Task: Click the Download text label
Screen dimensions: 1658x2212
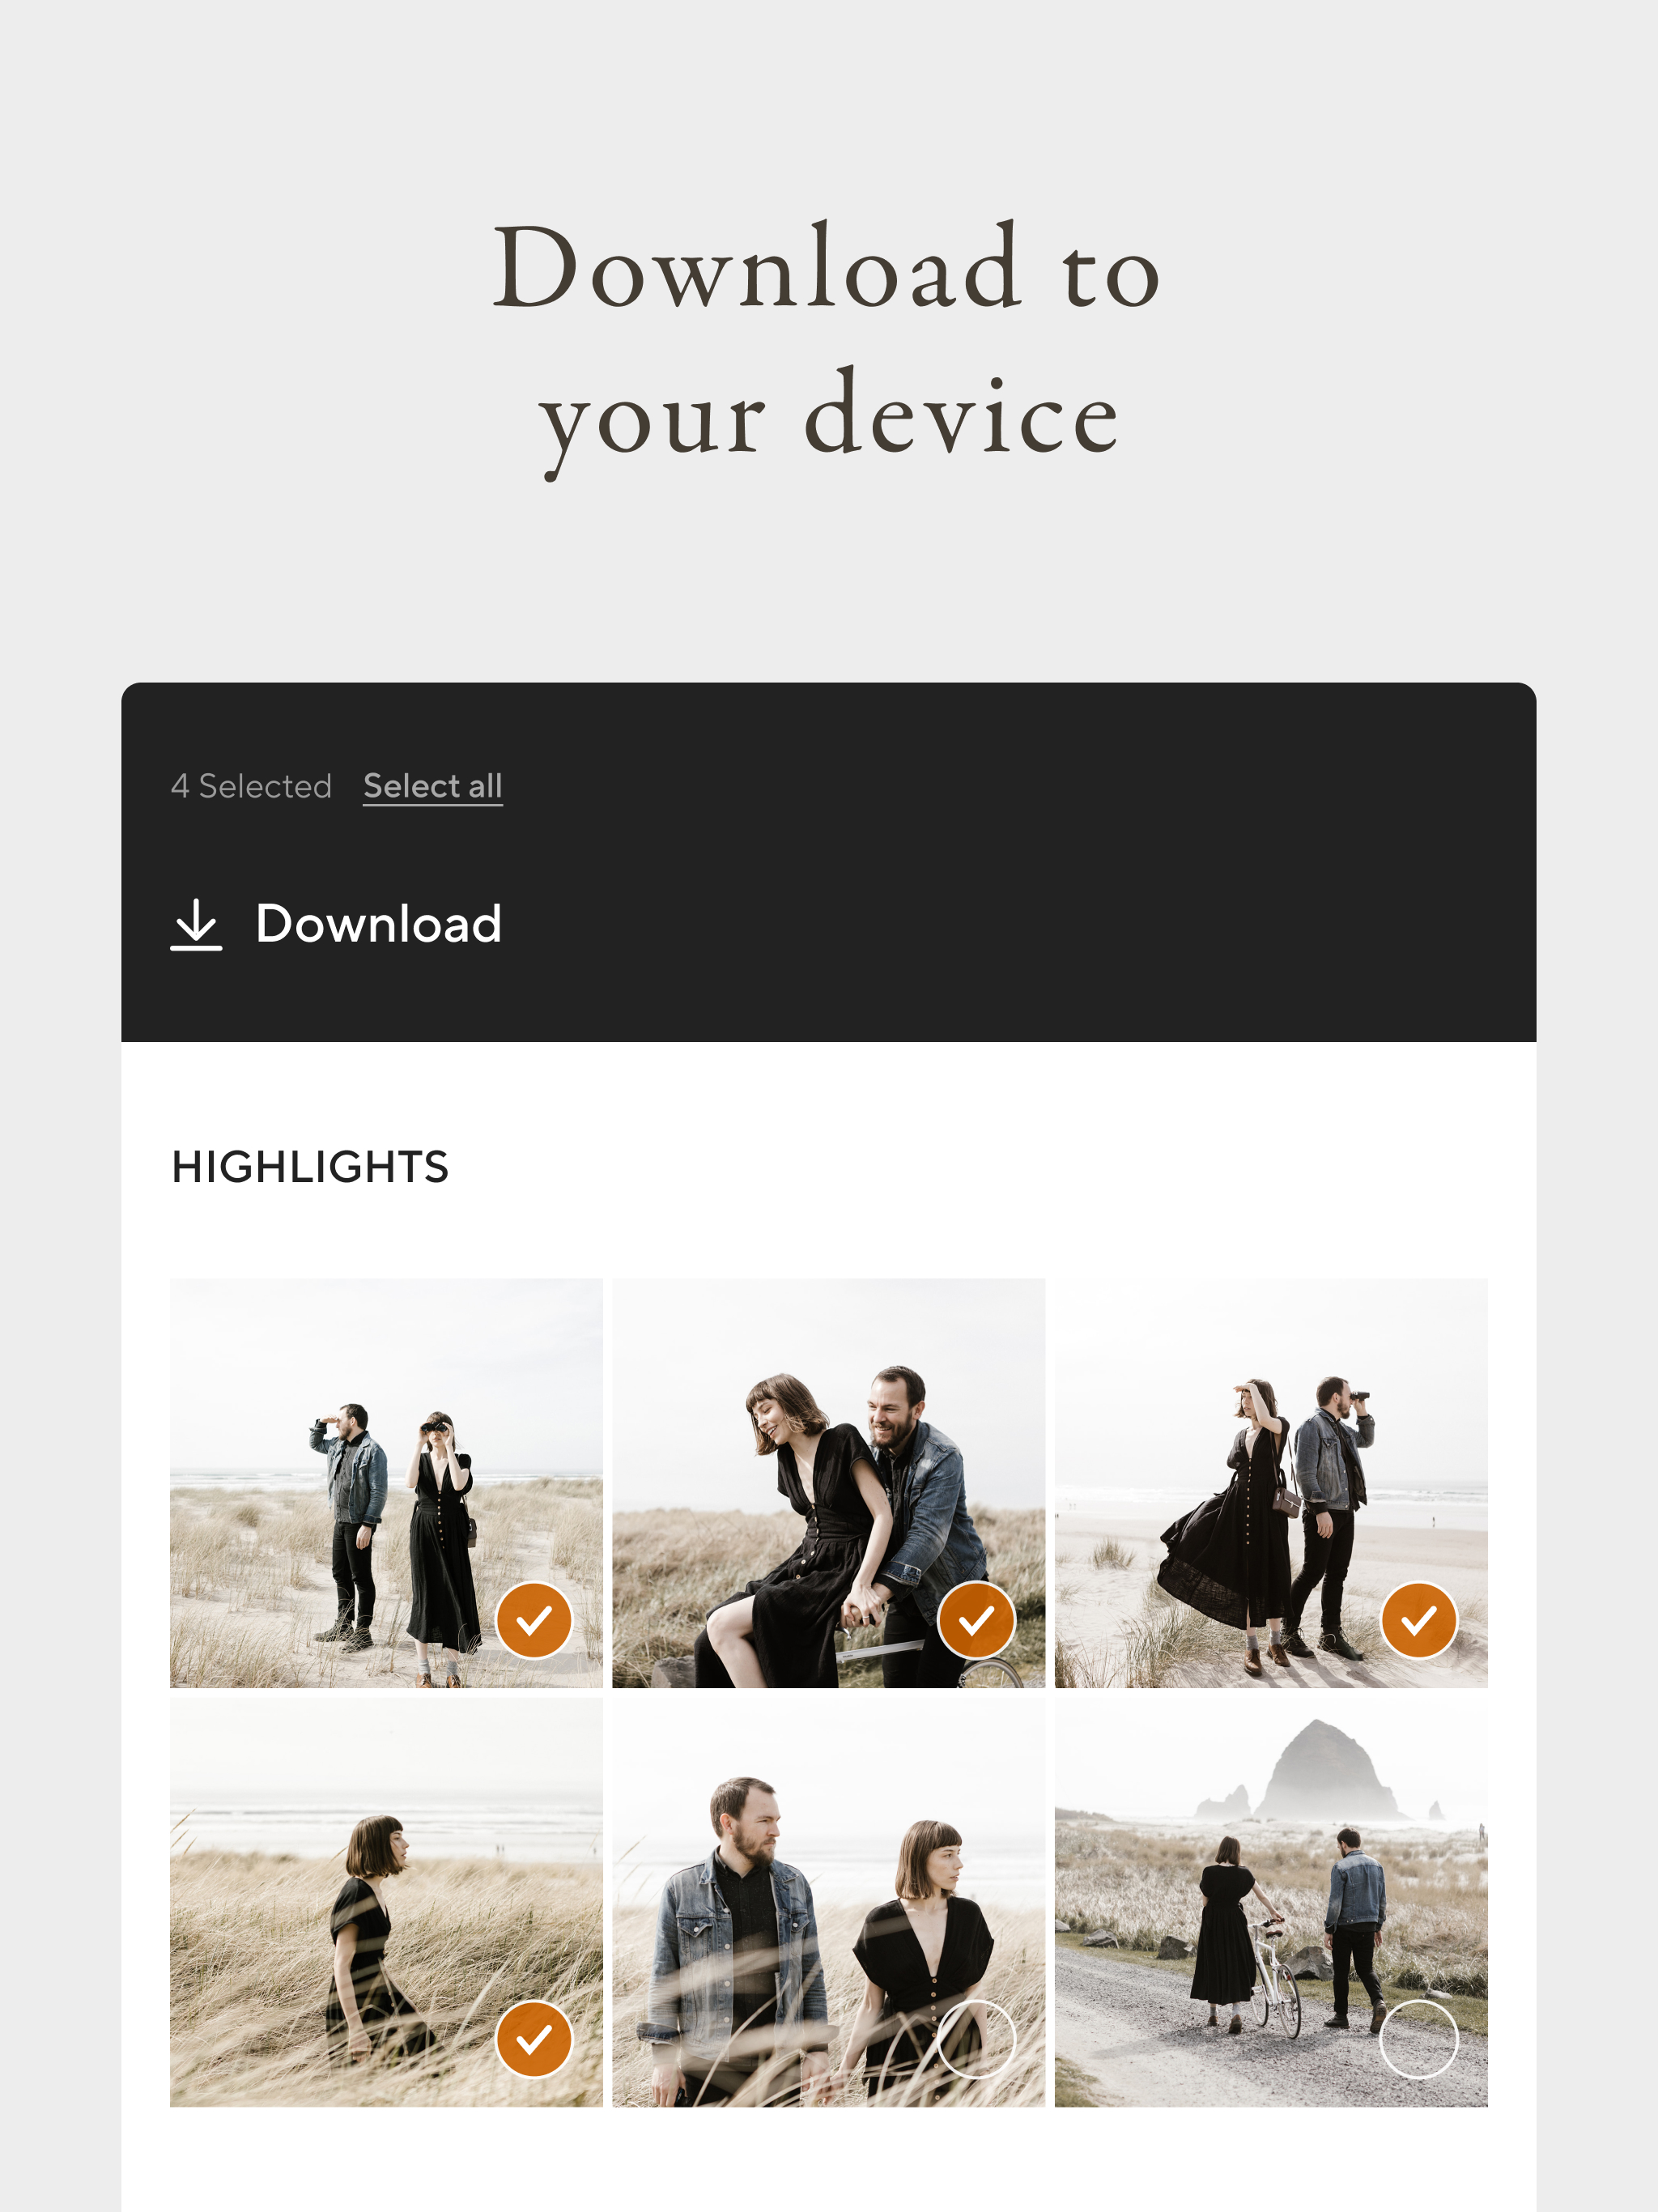Action: click(x=378, y=923)
